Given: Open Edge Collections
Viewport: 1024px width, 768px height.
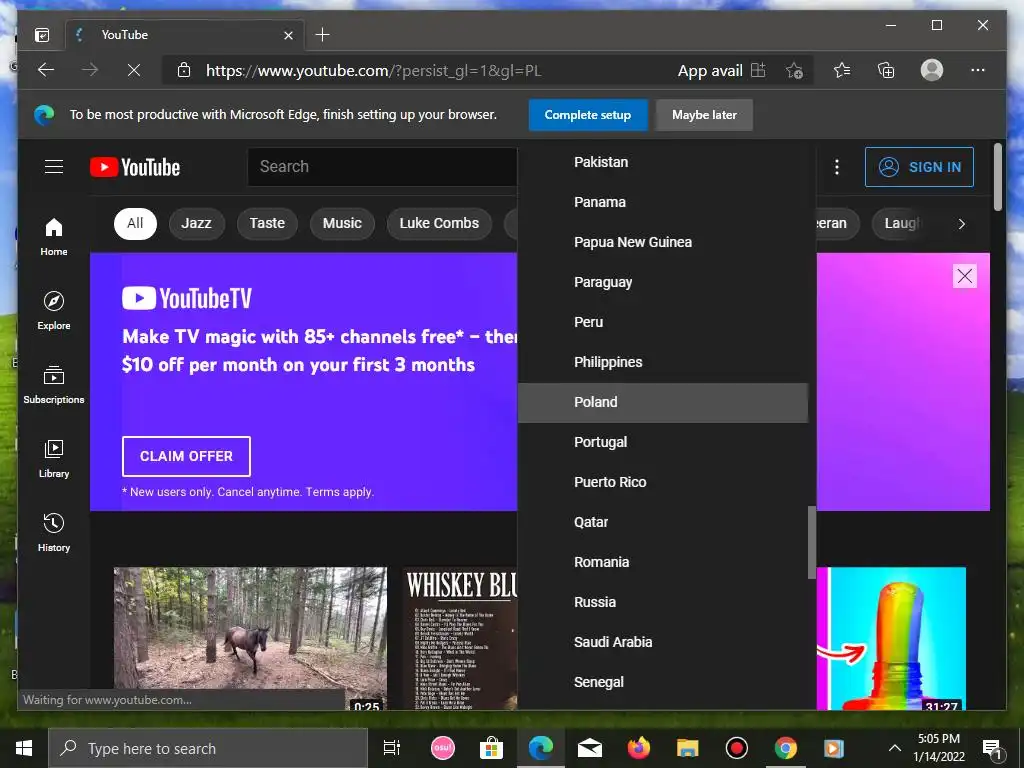Looking at the screenshot, I should pos(886,70).
